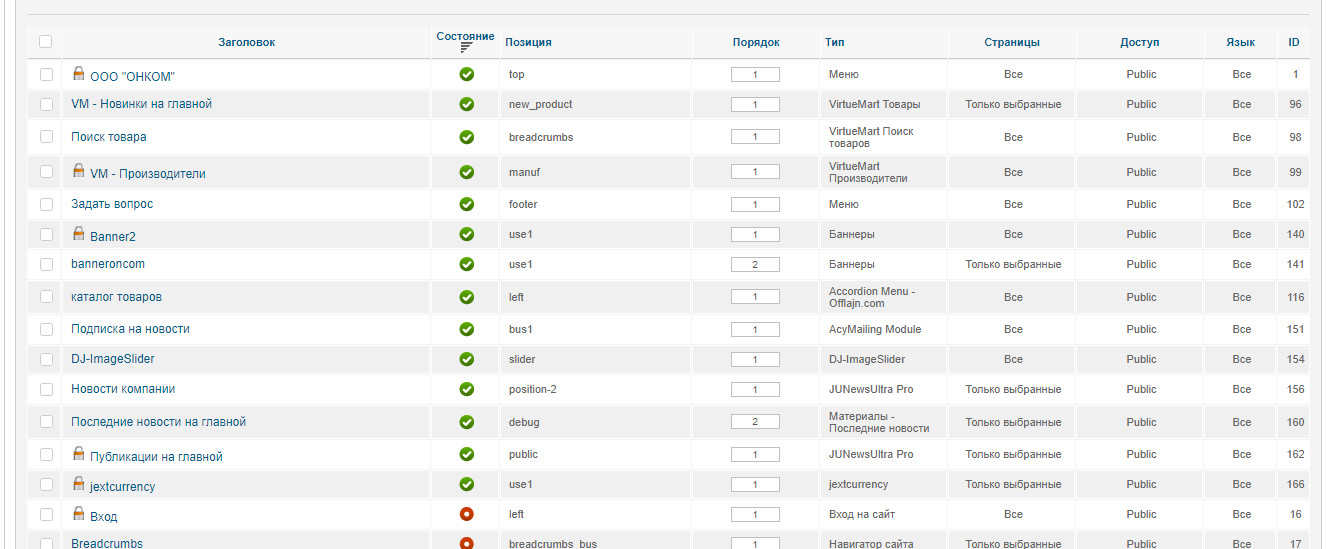Open the Подписка на новости module link
The image size is (1327, 549).
pos(130,329)
